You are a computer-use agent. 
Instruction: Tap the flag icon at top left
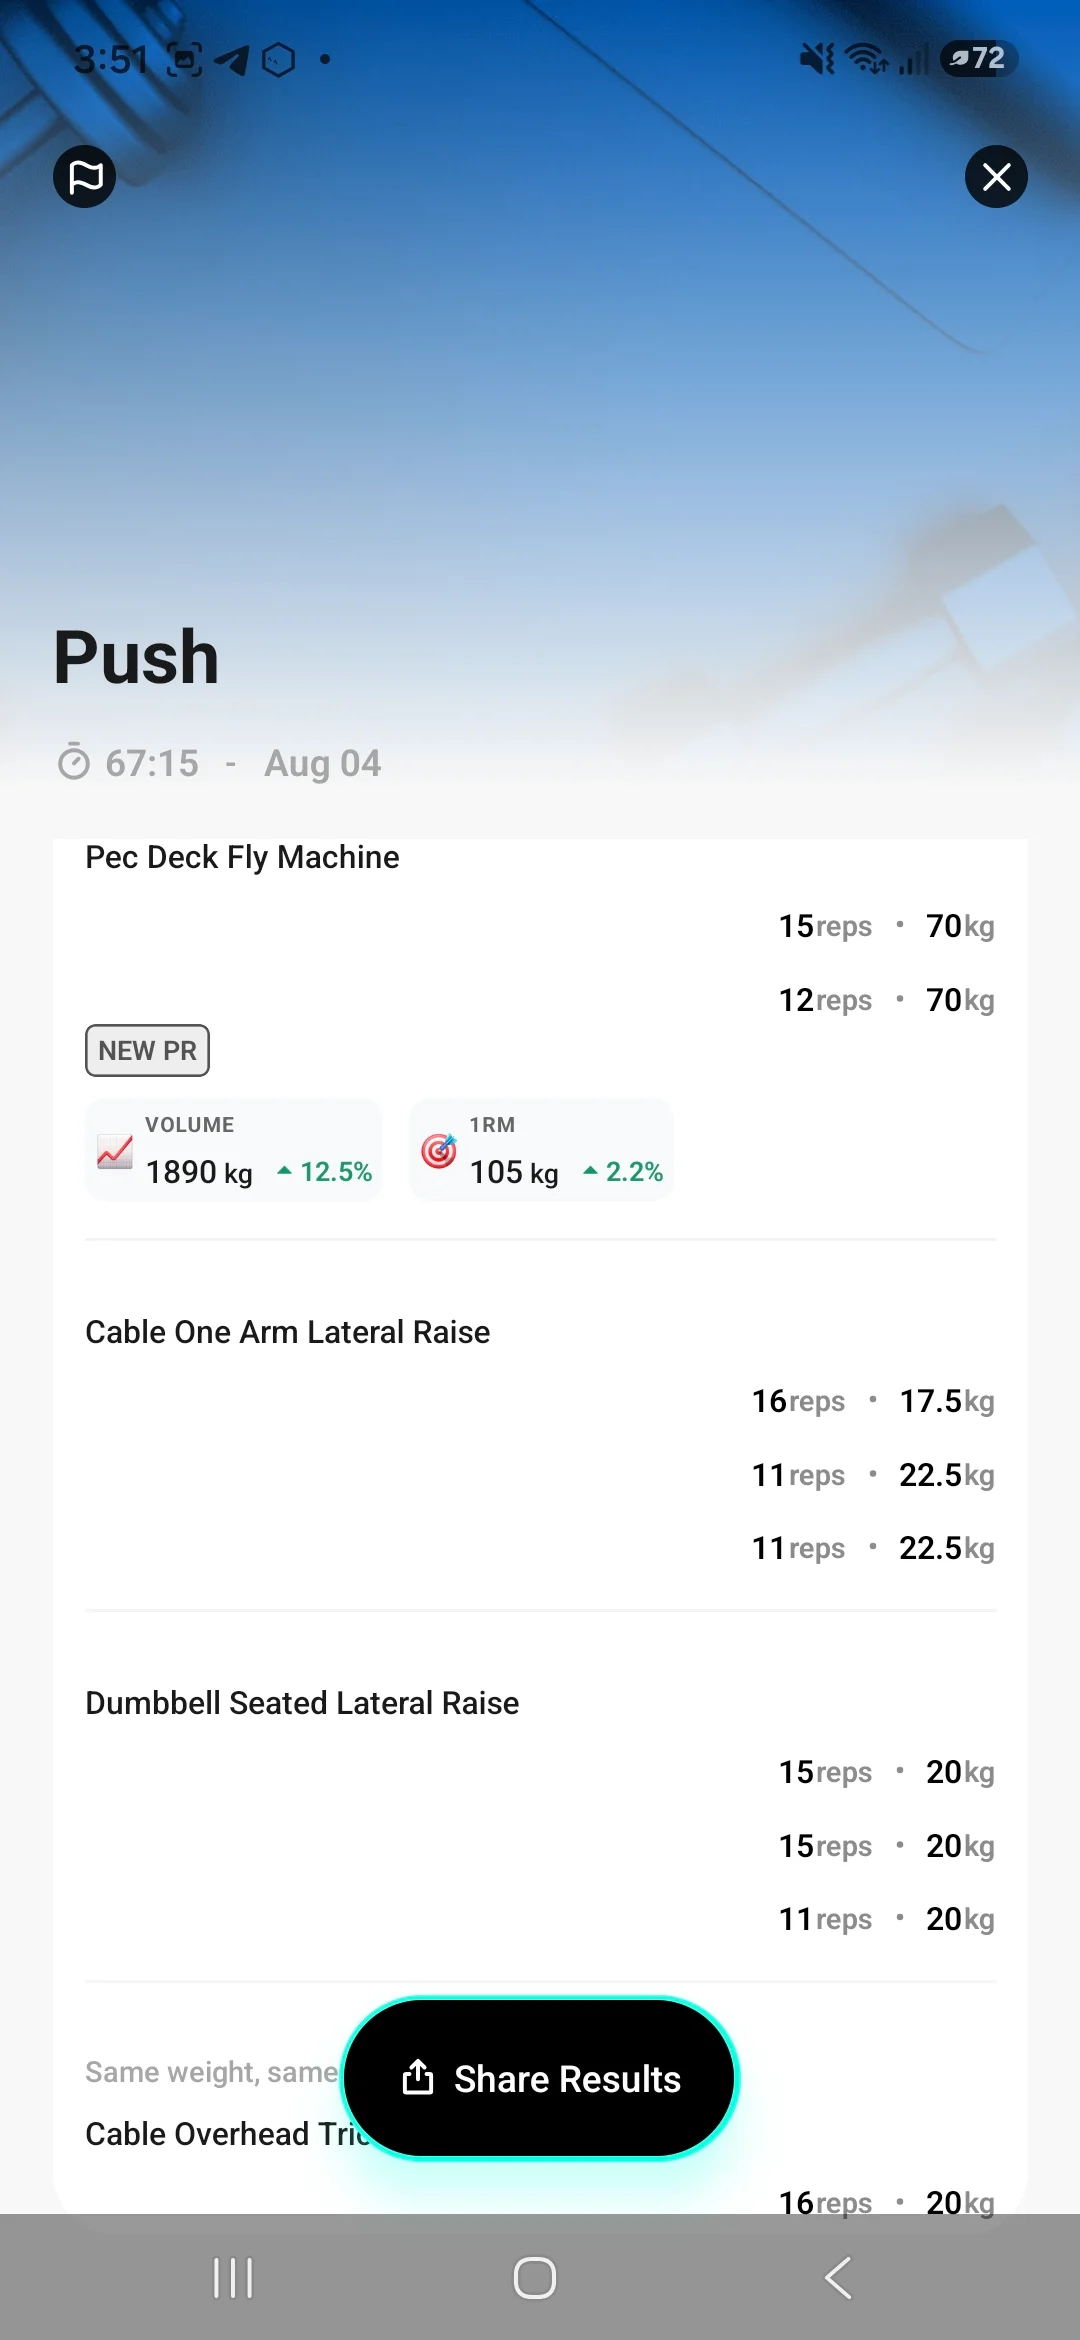point(84,177)
